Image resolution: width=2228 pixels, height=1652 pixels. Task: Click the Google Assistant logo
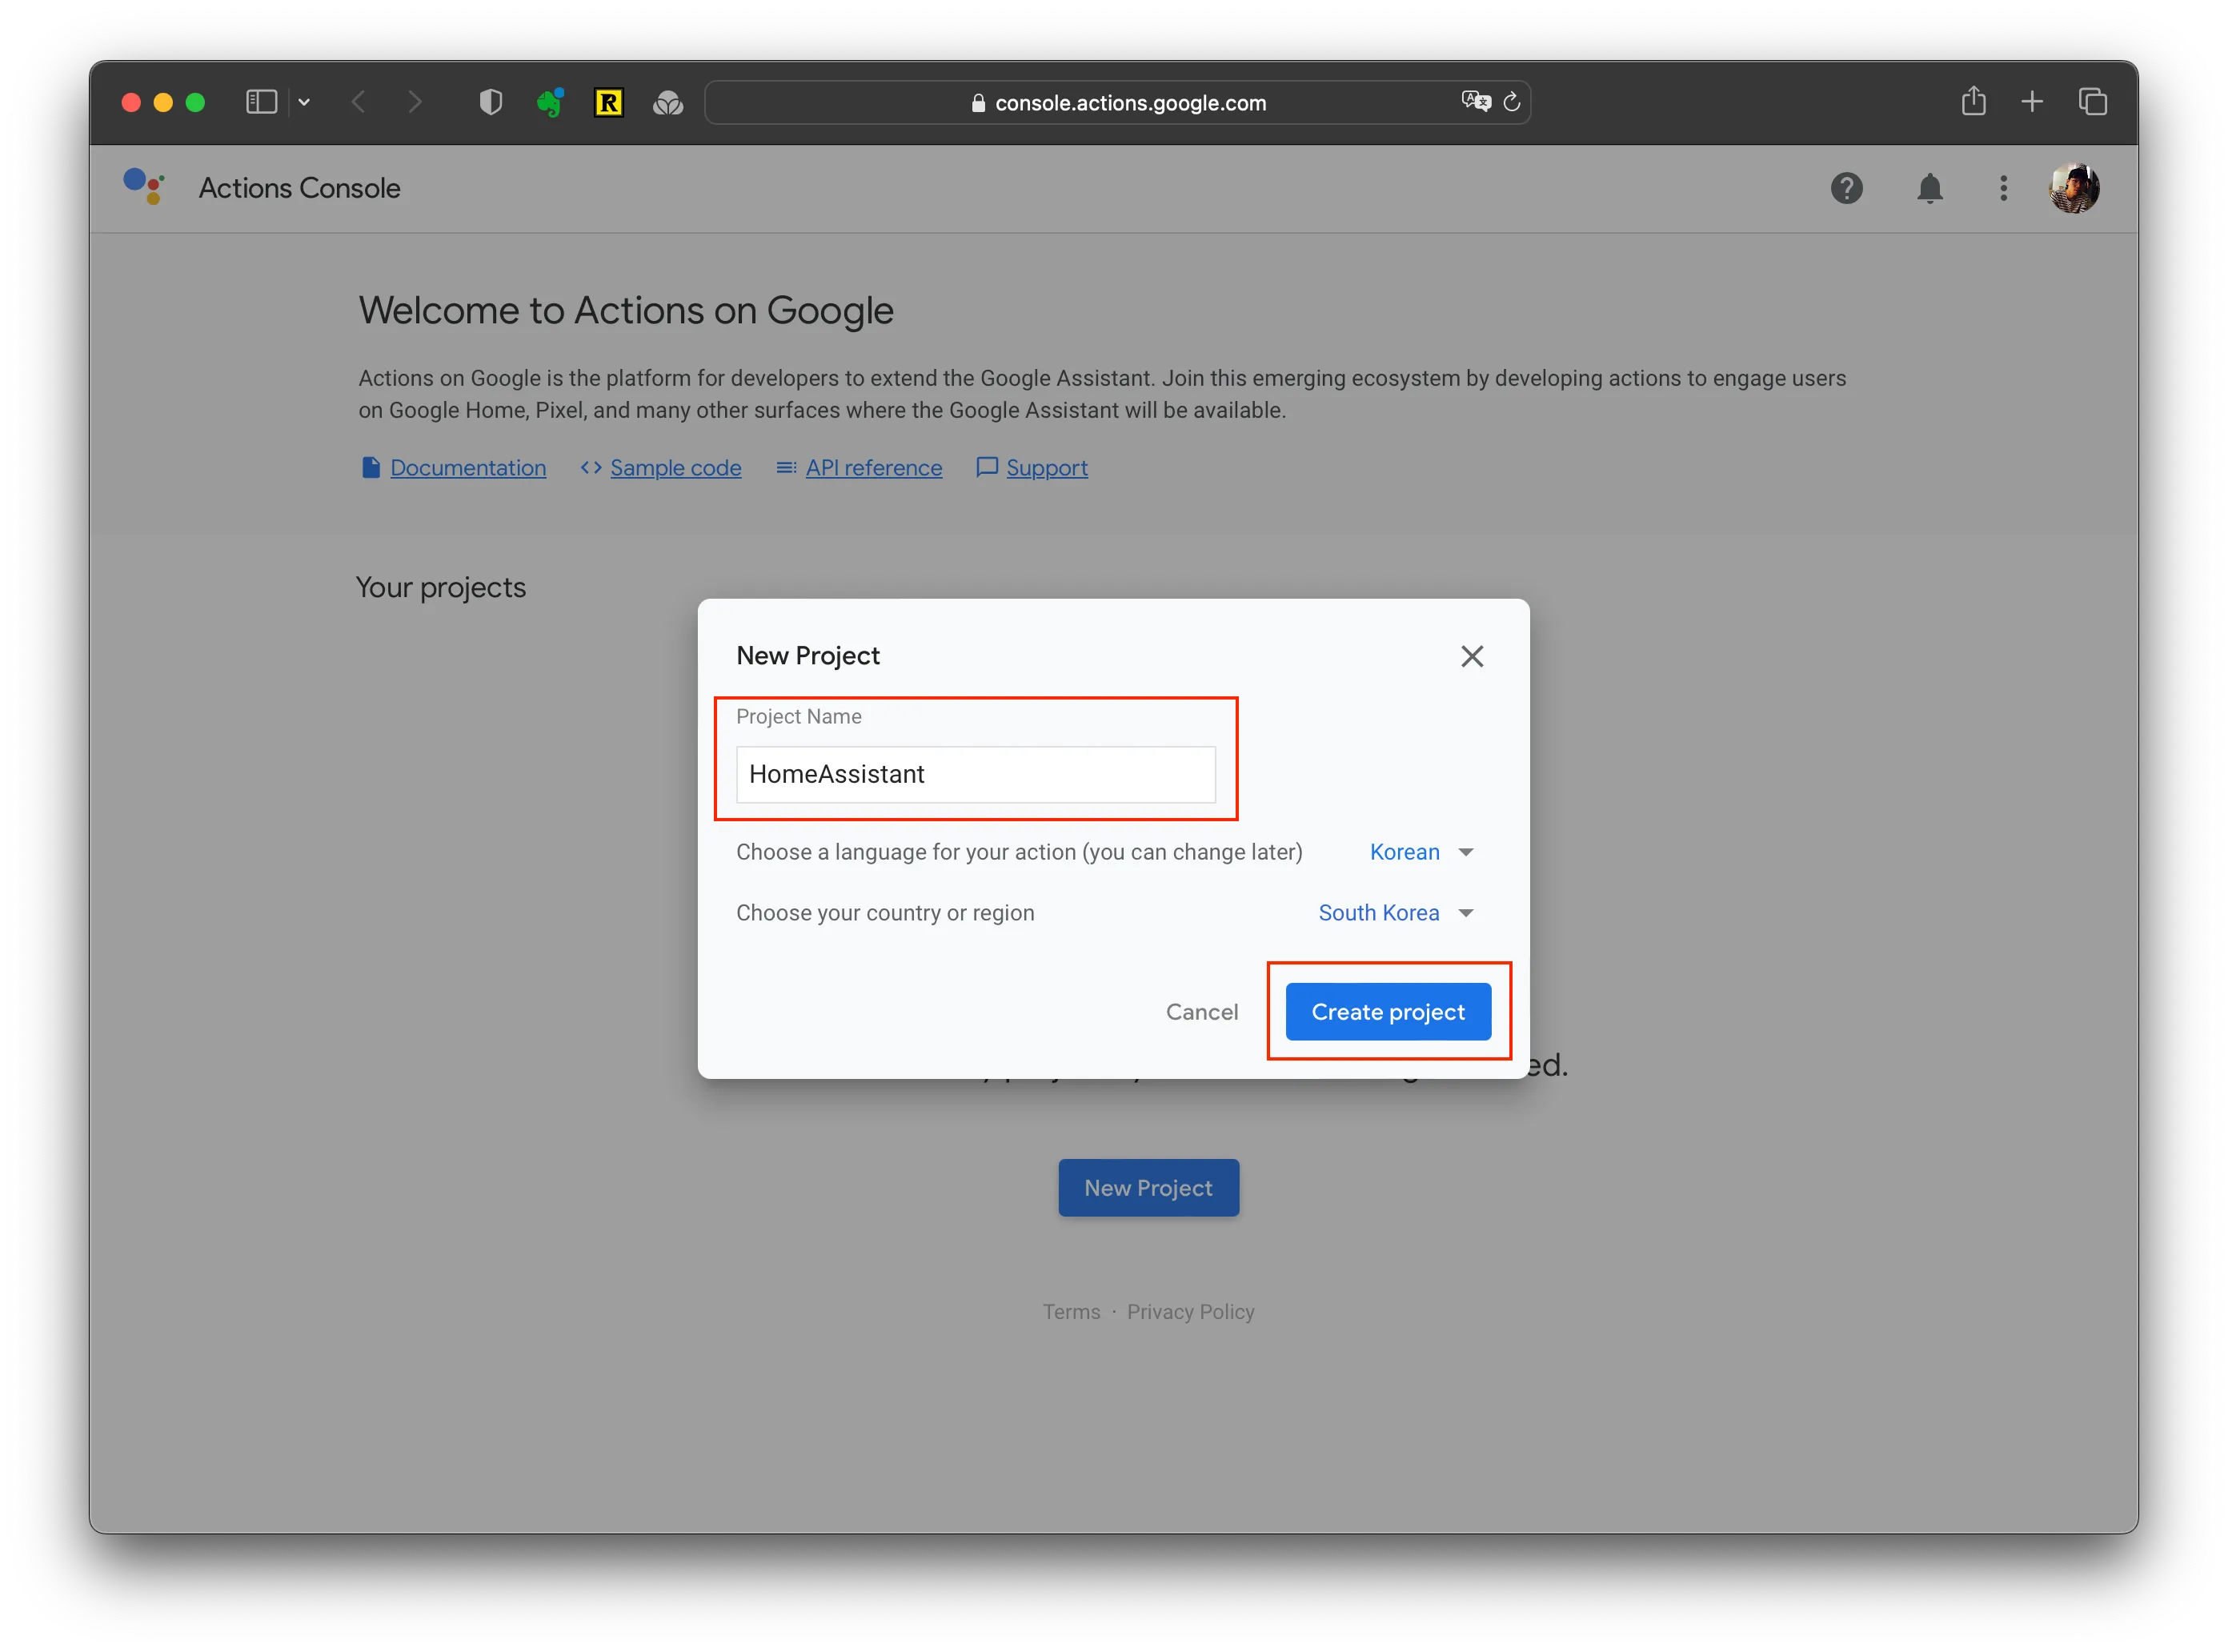[x=144, y=187]
